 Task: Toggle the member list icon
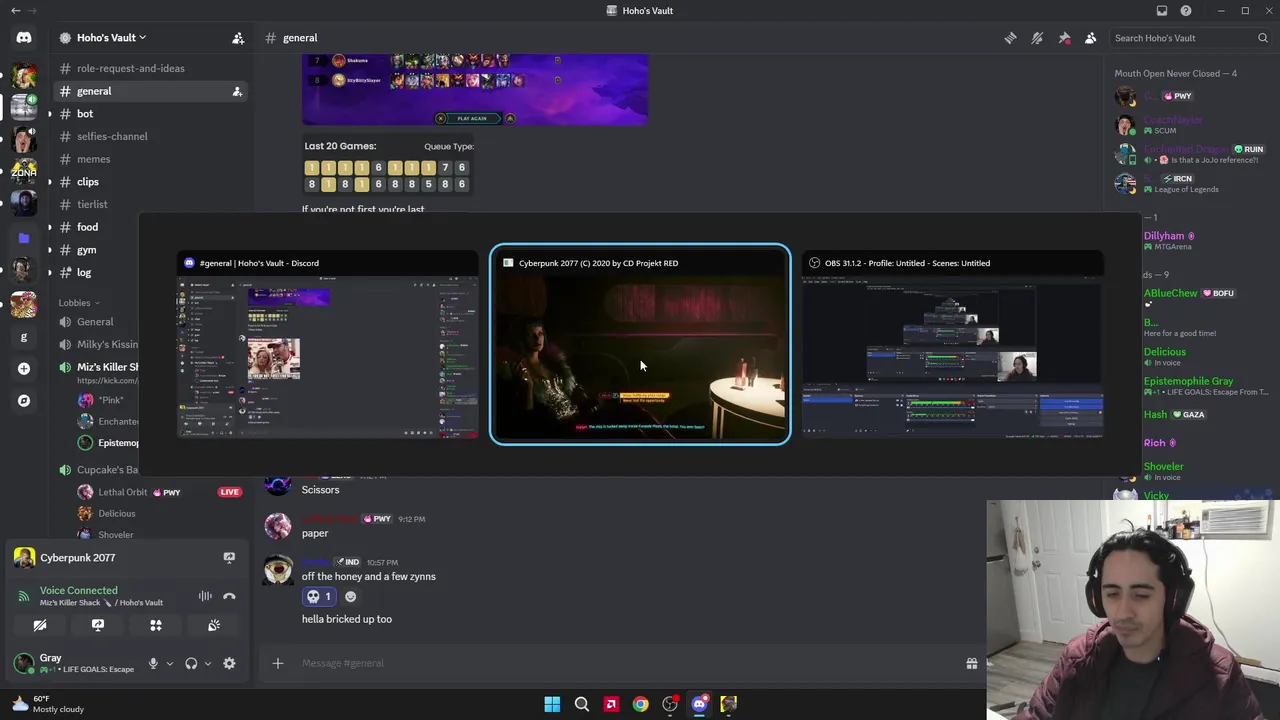pos(1091,38)
